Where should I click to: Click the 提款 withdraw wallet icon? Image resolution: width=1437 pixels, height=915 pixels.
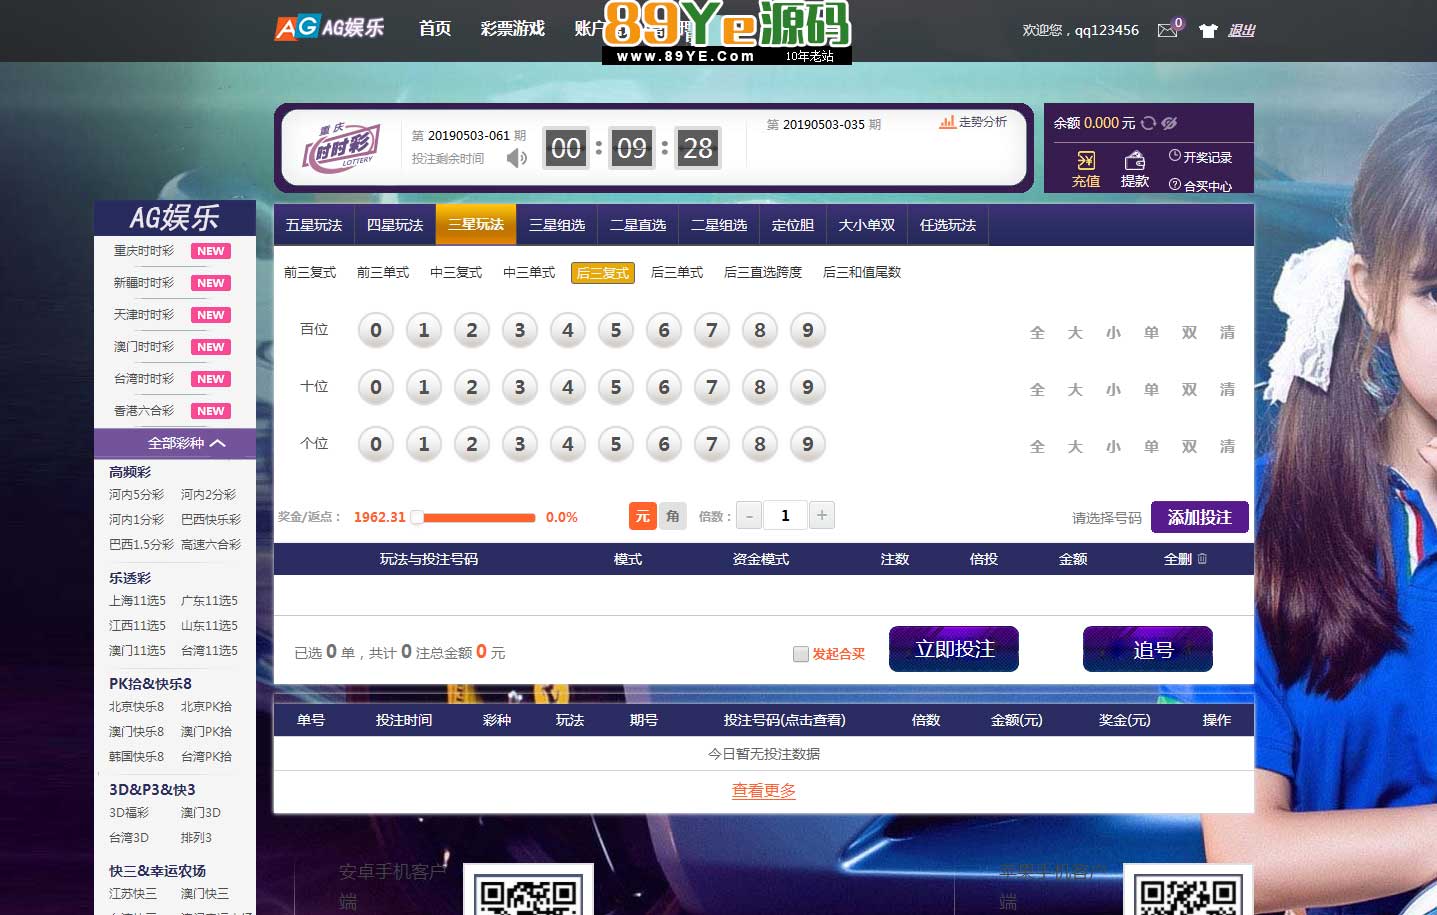(x=1134, y=161)
